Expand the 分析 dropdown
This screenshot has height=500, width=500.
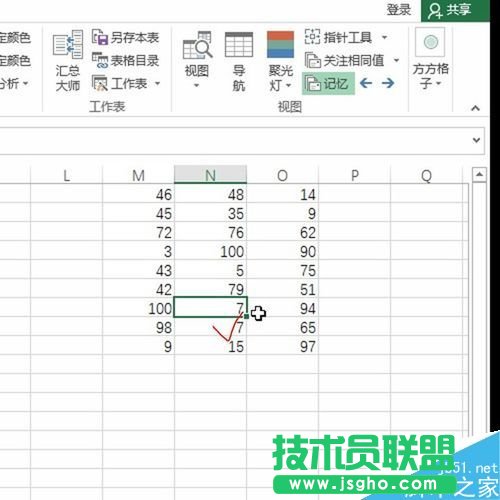[25, 83]
